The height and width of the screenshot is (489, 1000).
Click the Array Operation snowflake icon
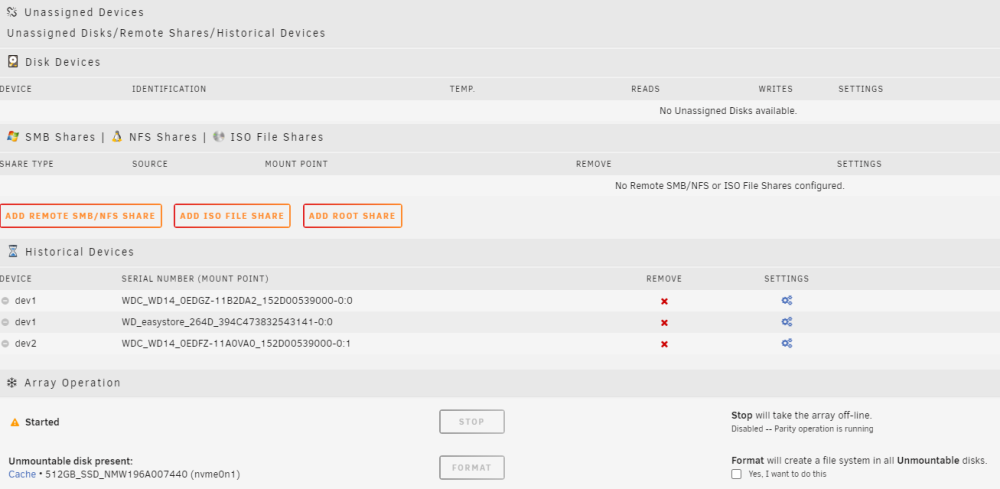tap(11, 383)
